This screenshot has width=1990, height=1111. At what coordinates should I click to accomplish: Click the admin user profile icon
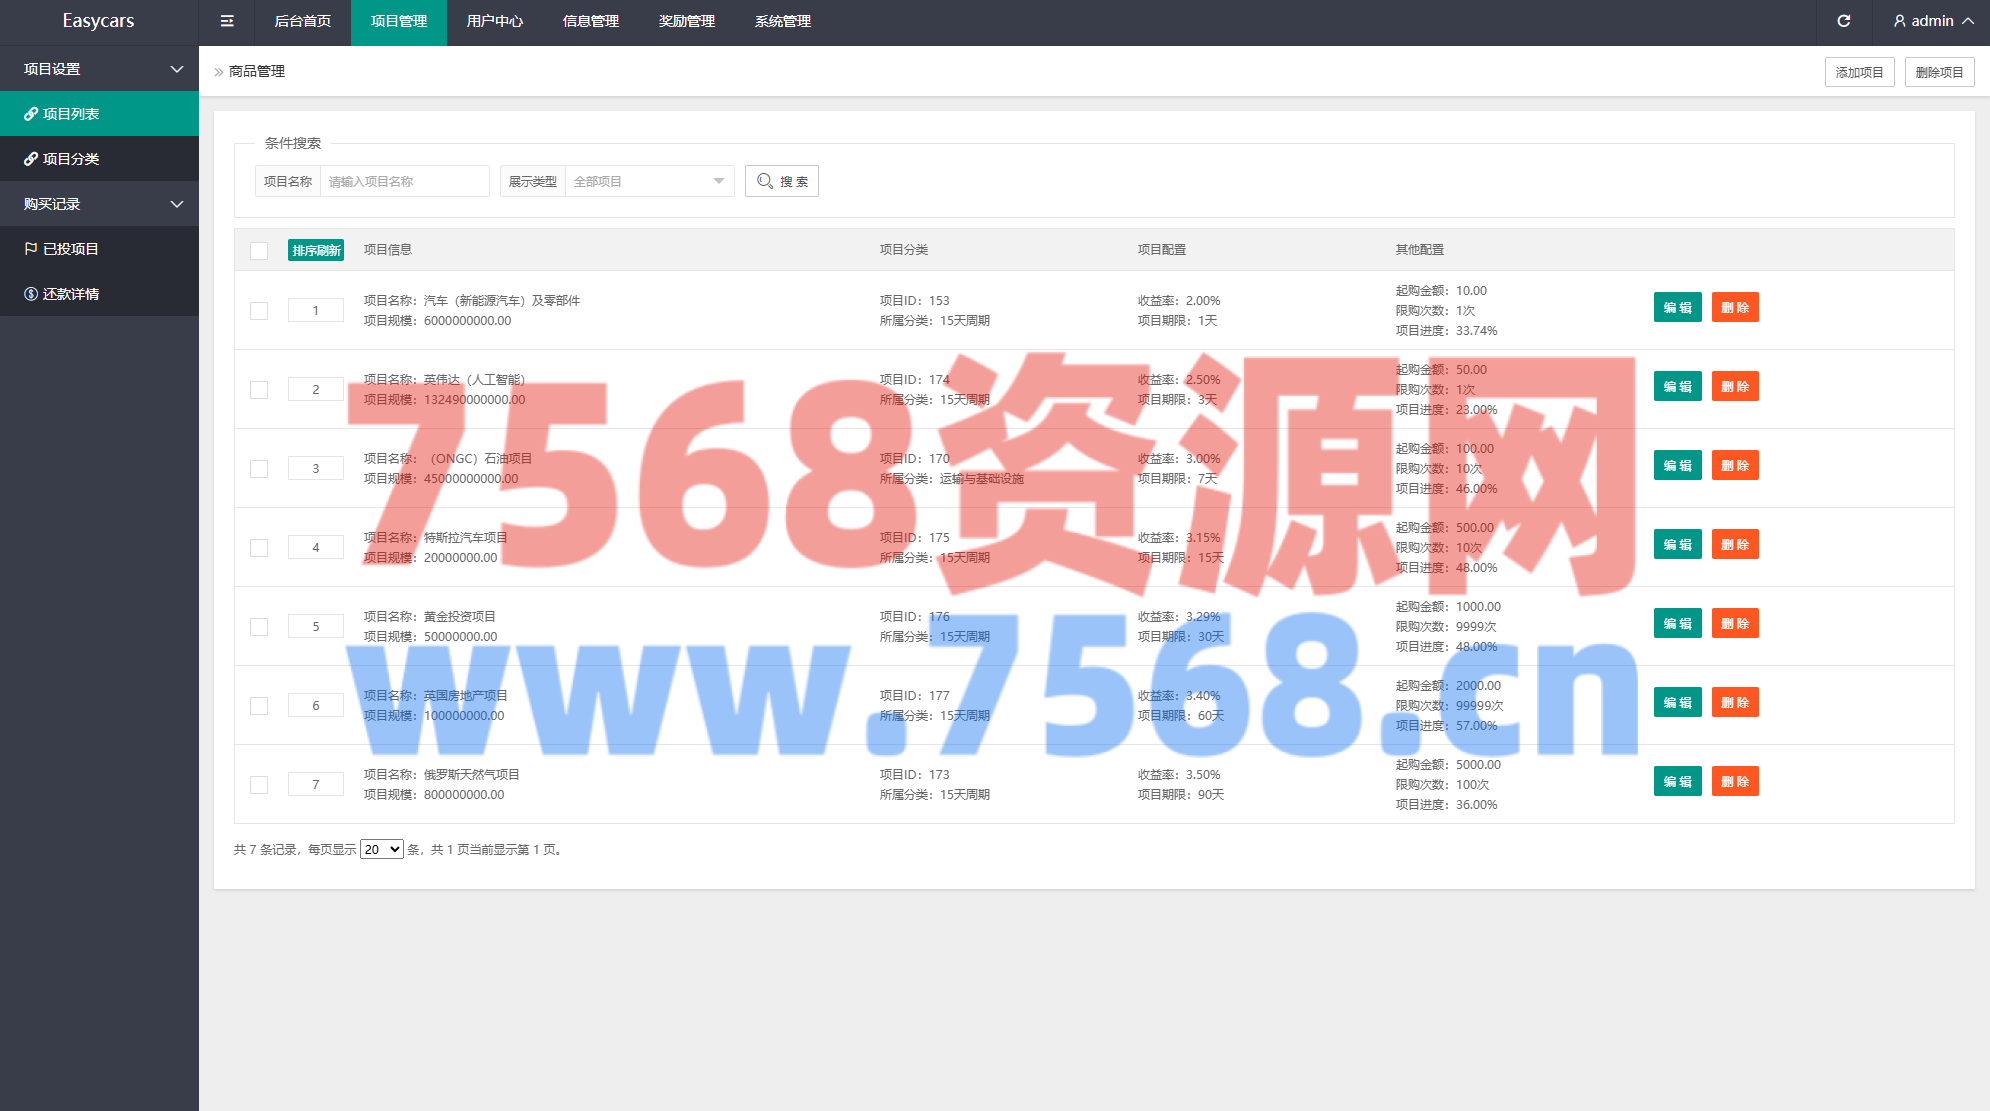(1899, 21)
